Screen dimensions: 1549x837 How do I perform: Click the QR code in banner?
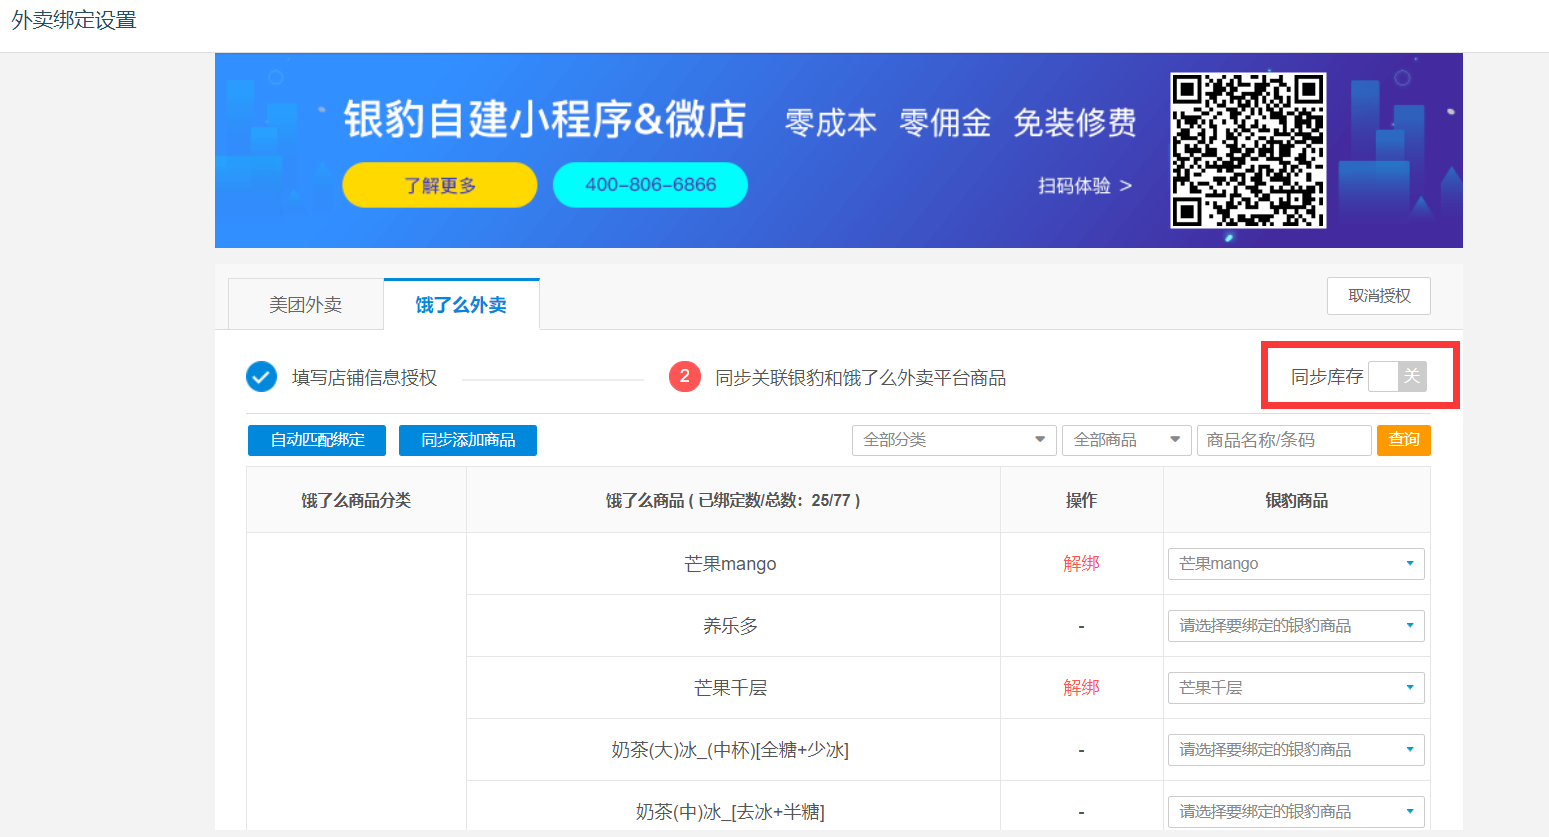(1248, 150)
